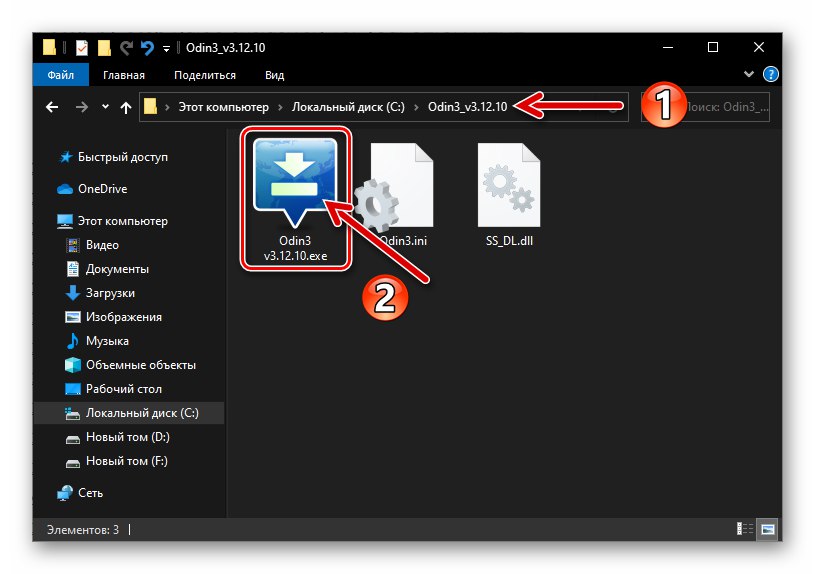Click the Redo arrow in title bar
Viewport: 815px width, 574px height.
click(x=126, y=48)
